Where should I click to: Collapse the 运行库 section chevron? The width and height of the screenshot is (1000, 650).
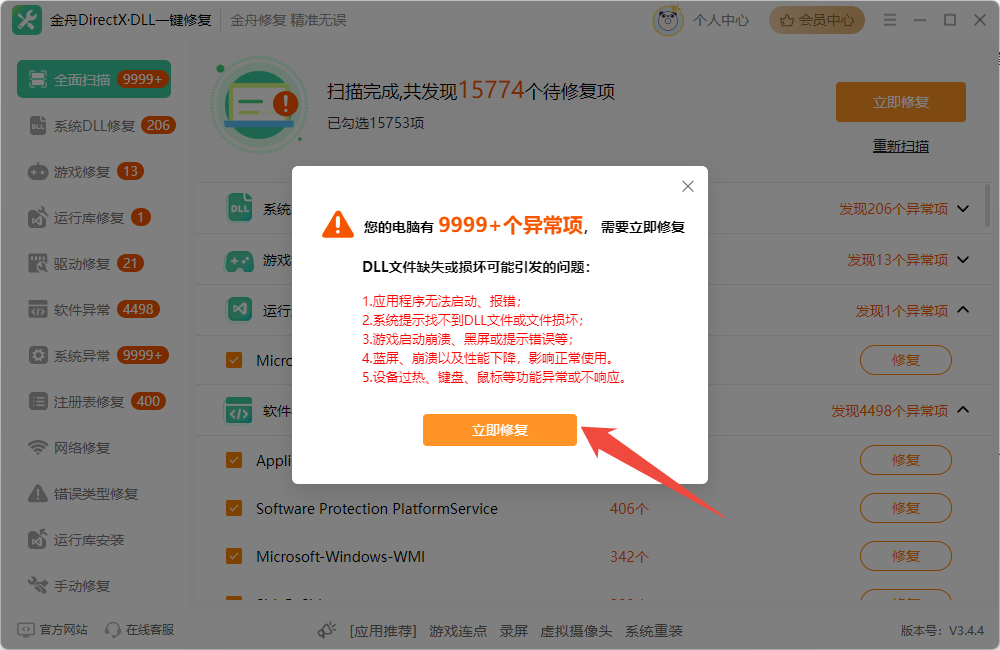(963, 310)
